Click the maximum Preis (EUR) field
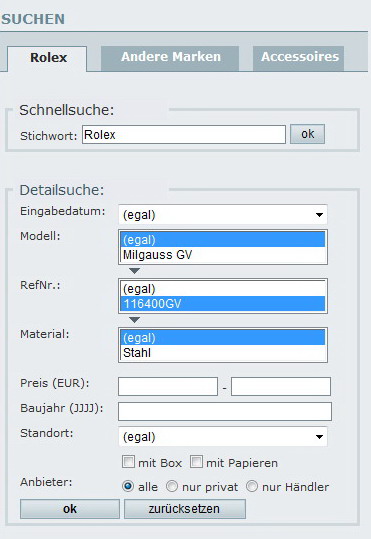Screen dimensions: 371x539 tap(281, 386)
